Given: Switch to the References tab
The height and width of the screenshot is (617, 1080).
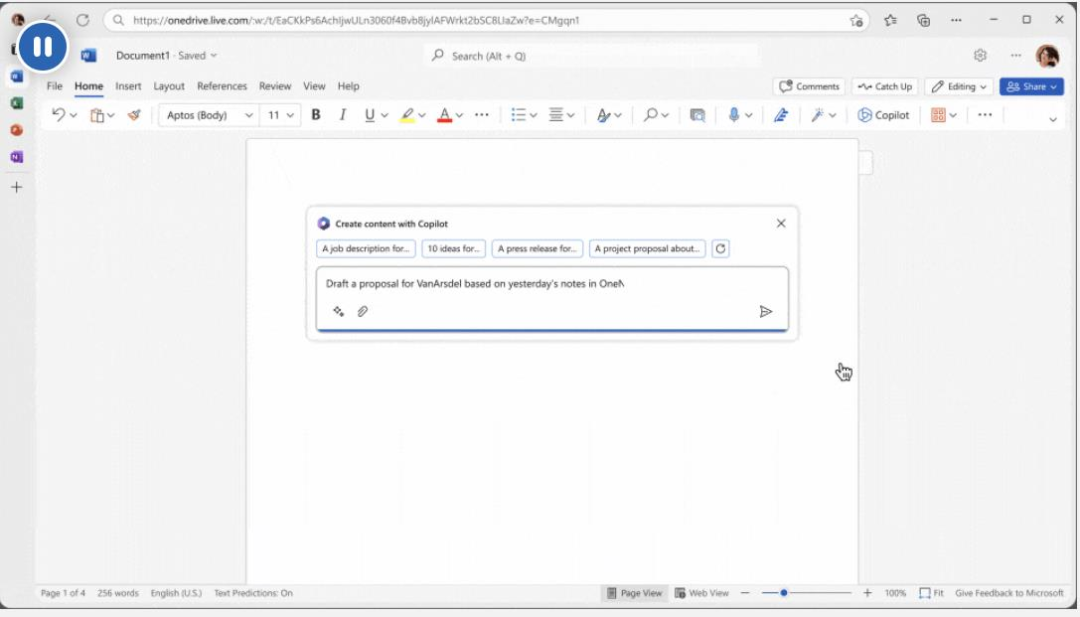Looking at the screenshot, I should [x=221, y=87].
